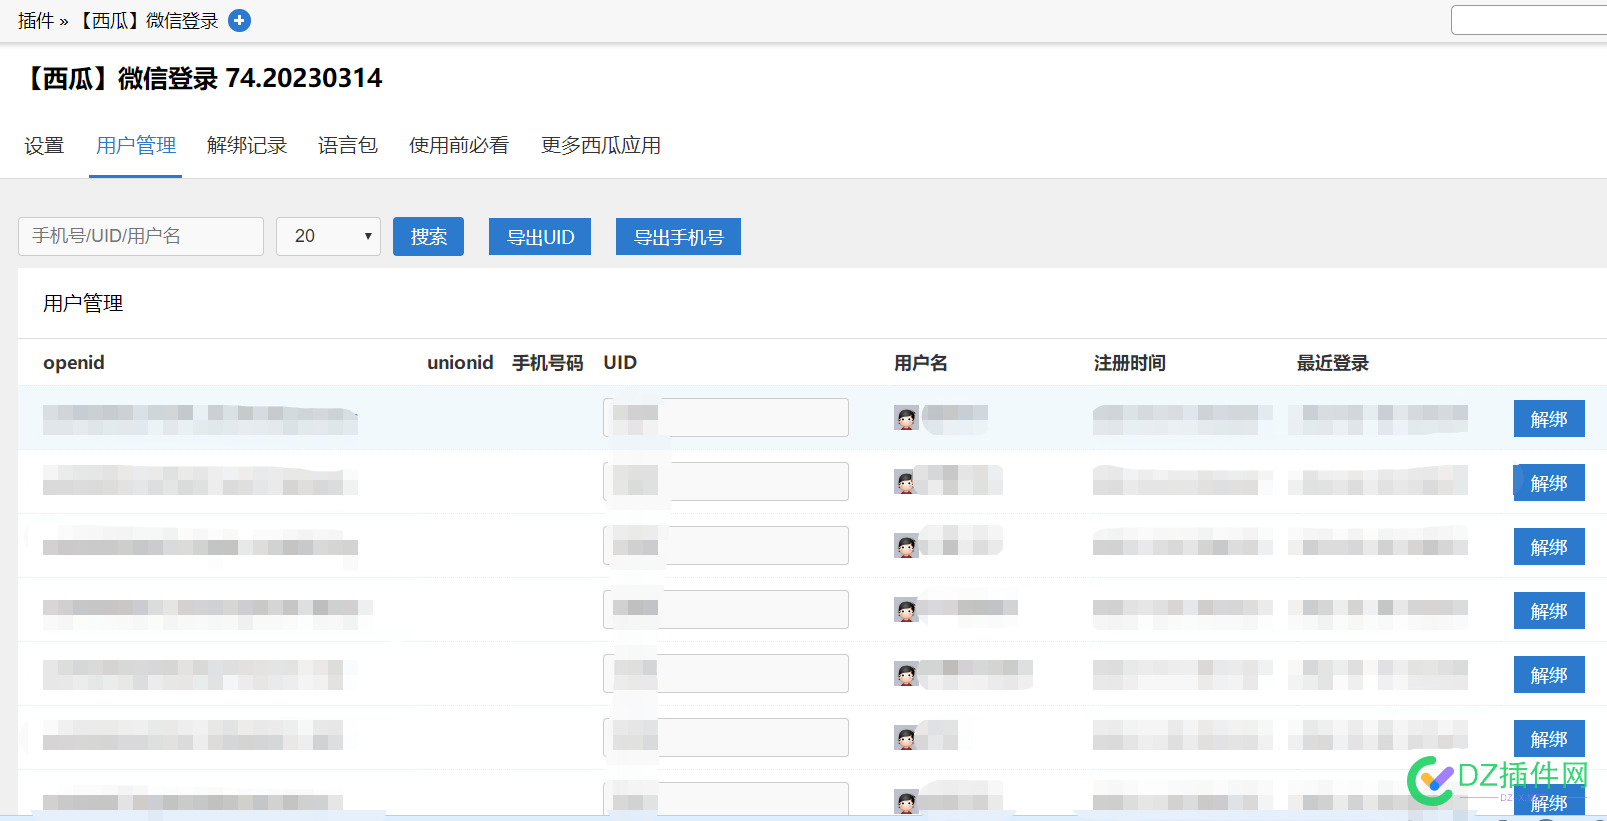Open the 解绑记录 tab
The height and width of the screenshot is (821, 1607).
click(247, 146)
